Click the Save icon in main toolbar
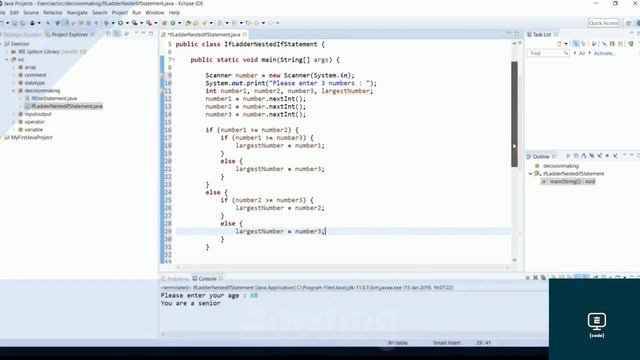This screenshot has height=360, width=640. pos(15,23)
